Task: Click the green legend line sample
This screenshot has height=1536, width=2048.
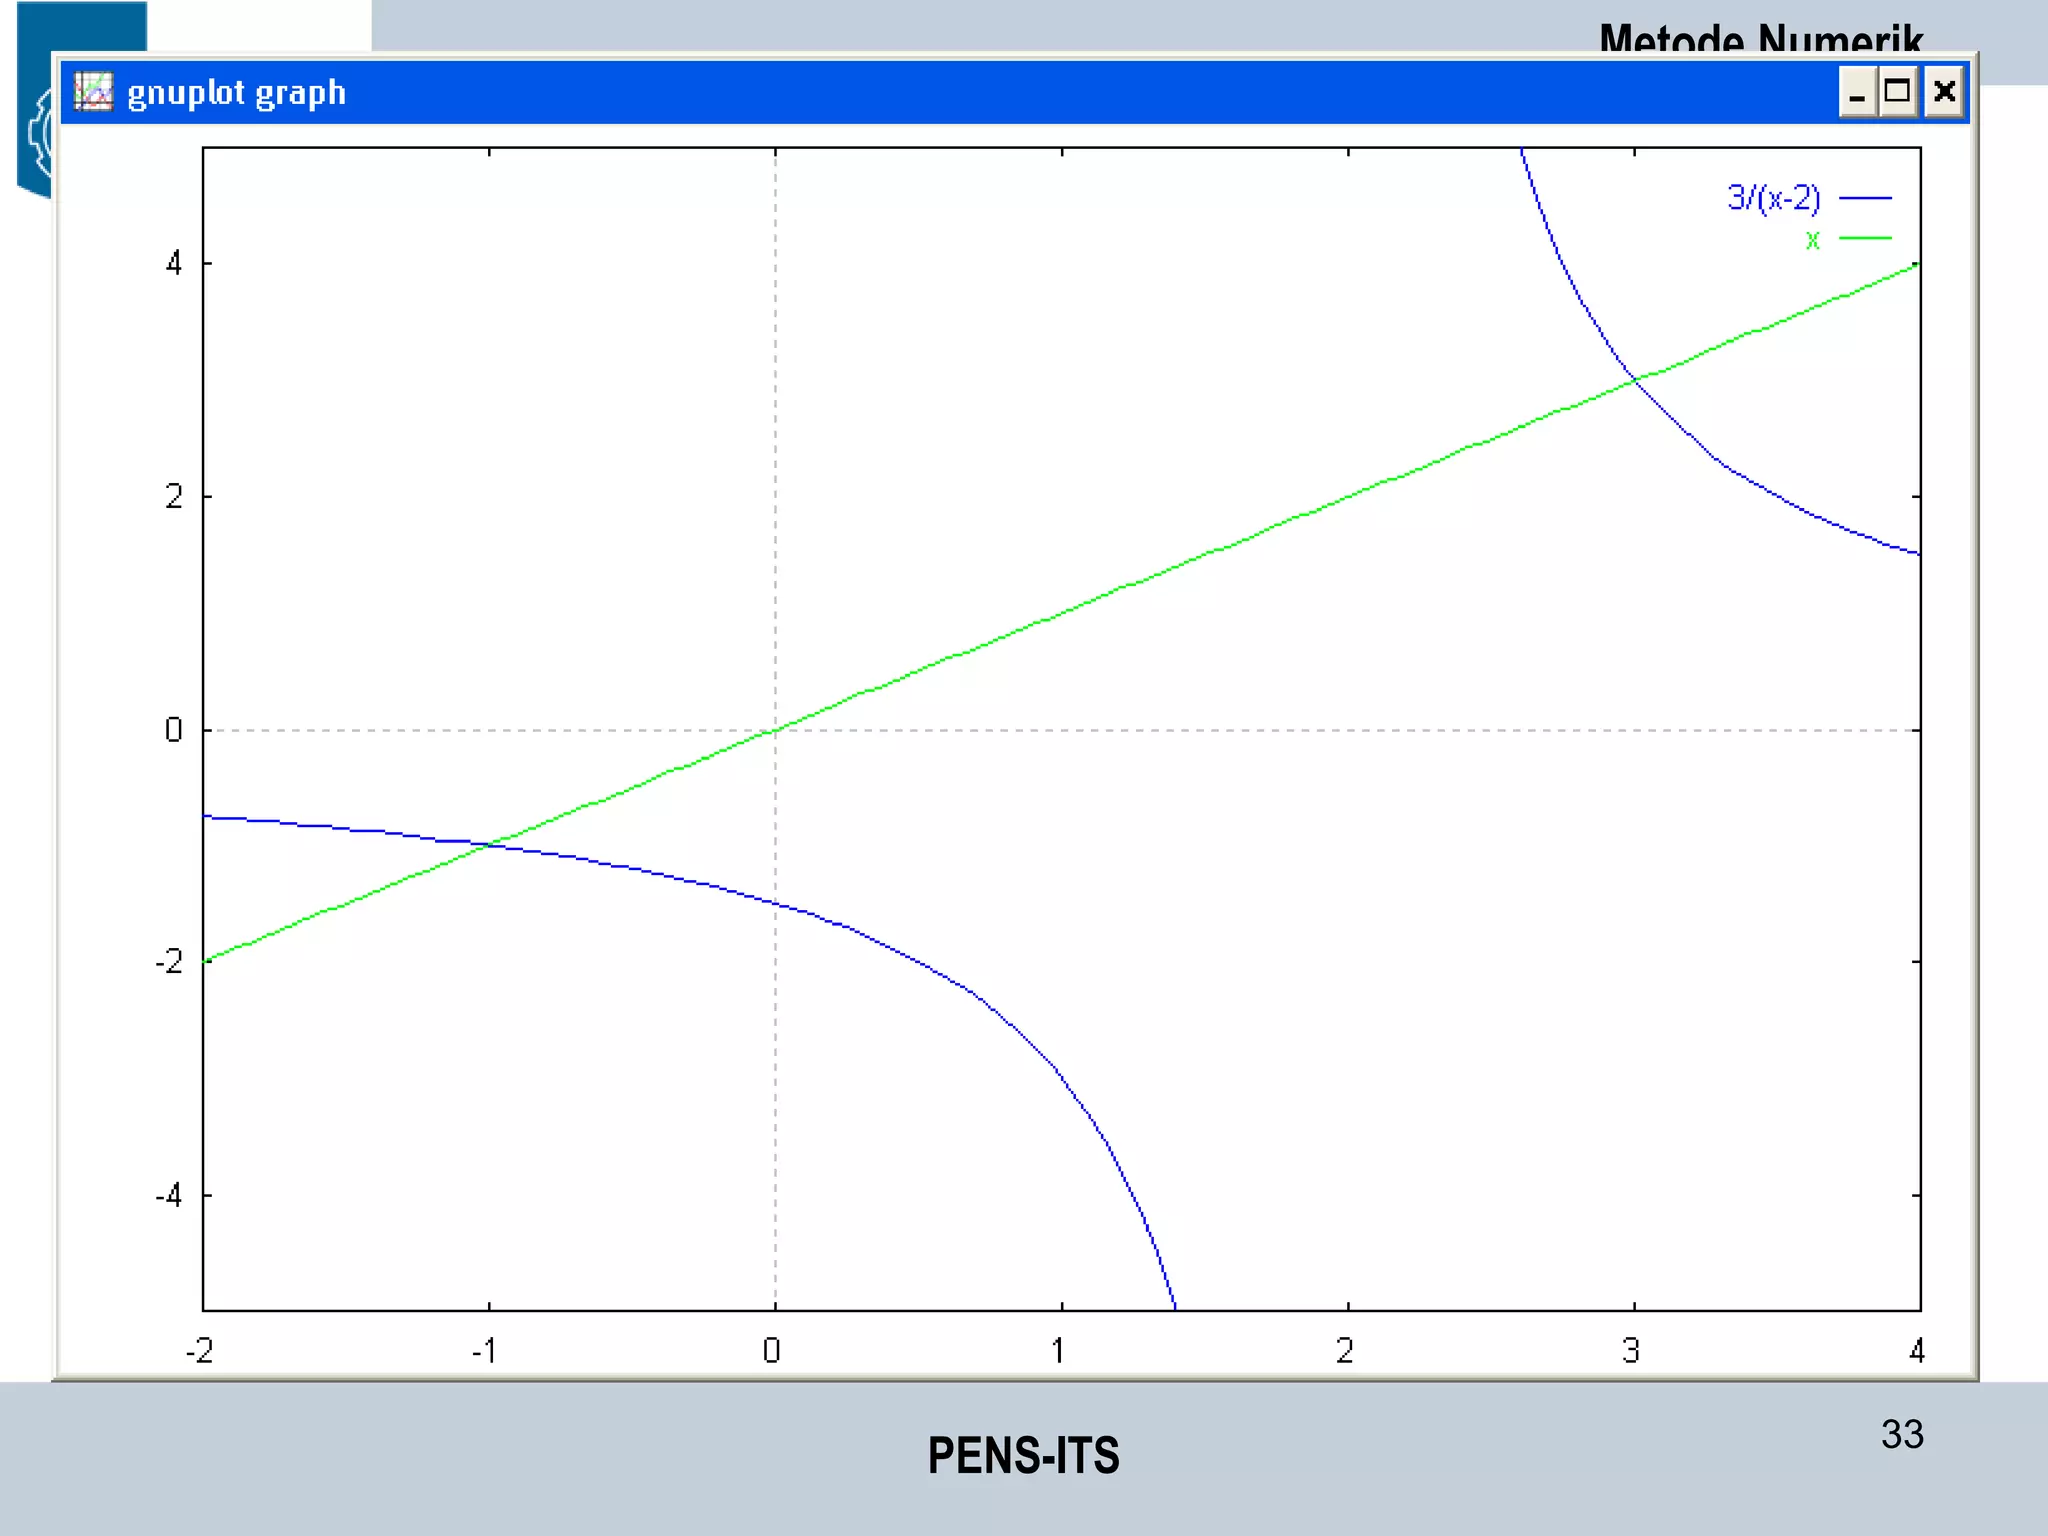Action: [1865, 238]
